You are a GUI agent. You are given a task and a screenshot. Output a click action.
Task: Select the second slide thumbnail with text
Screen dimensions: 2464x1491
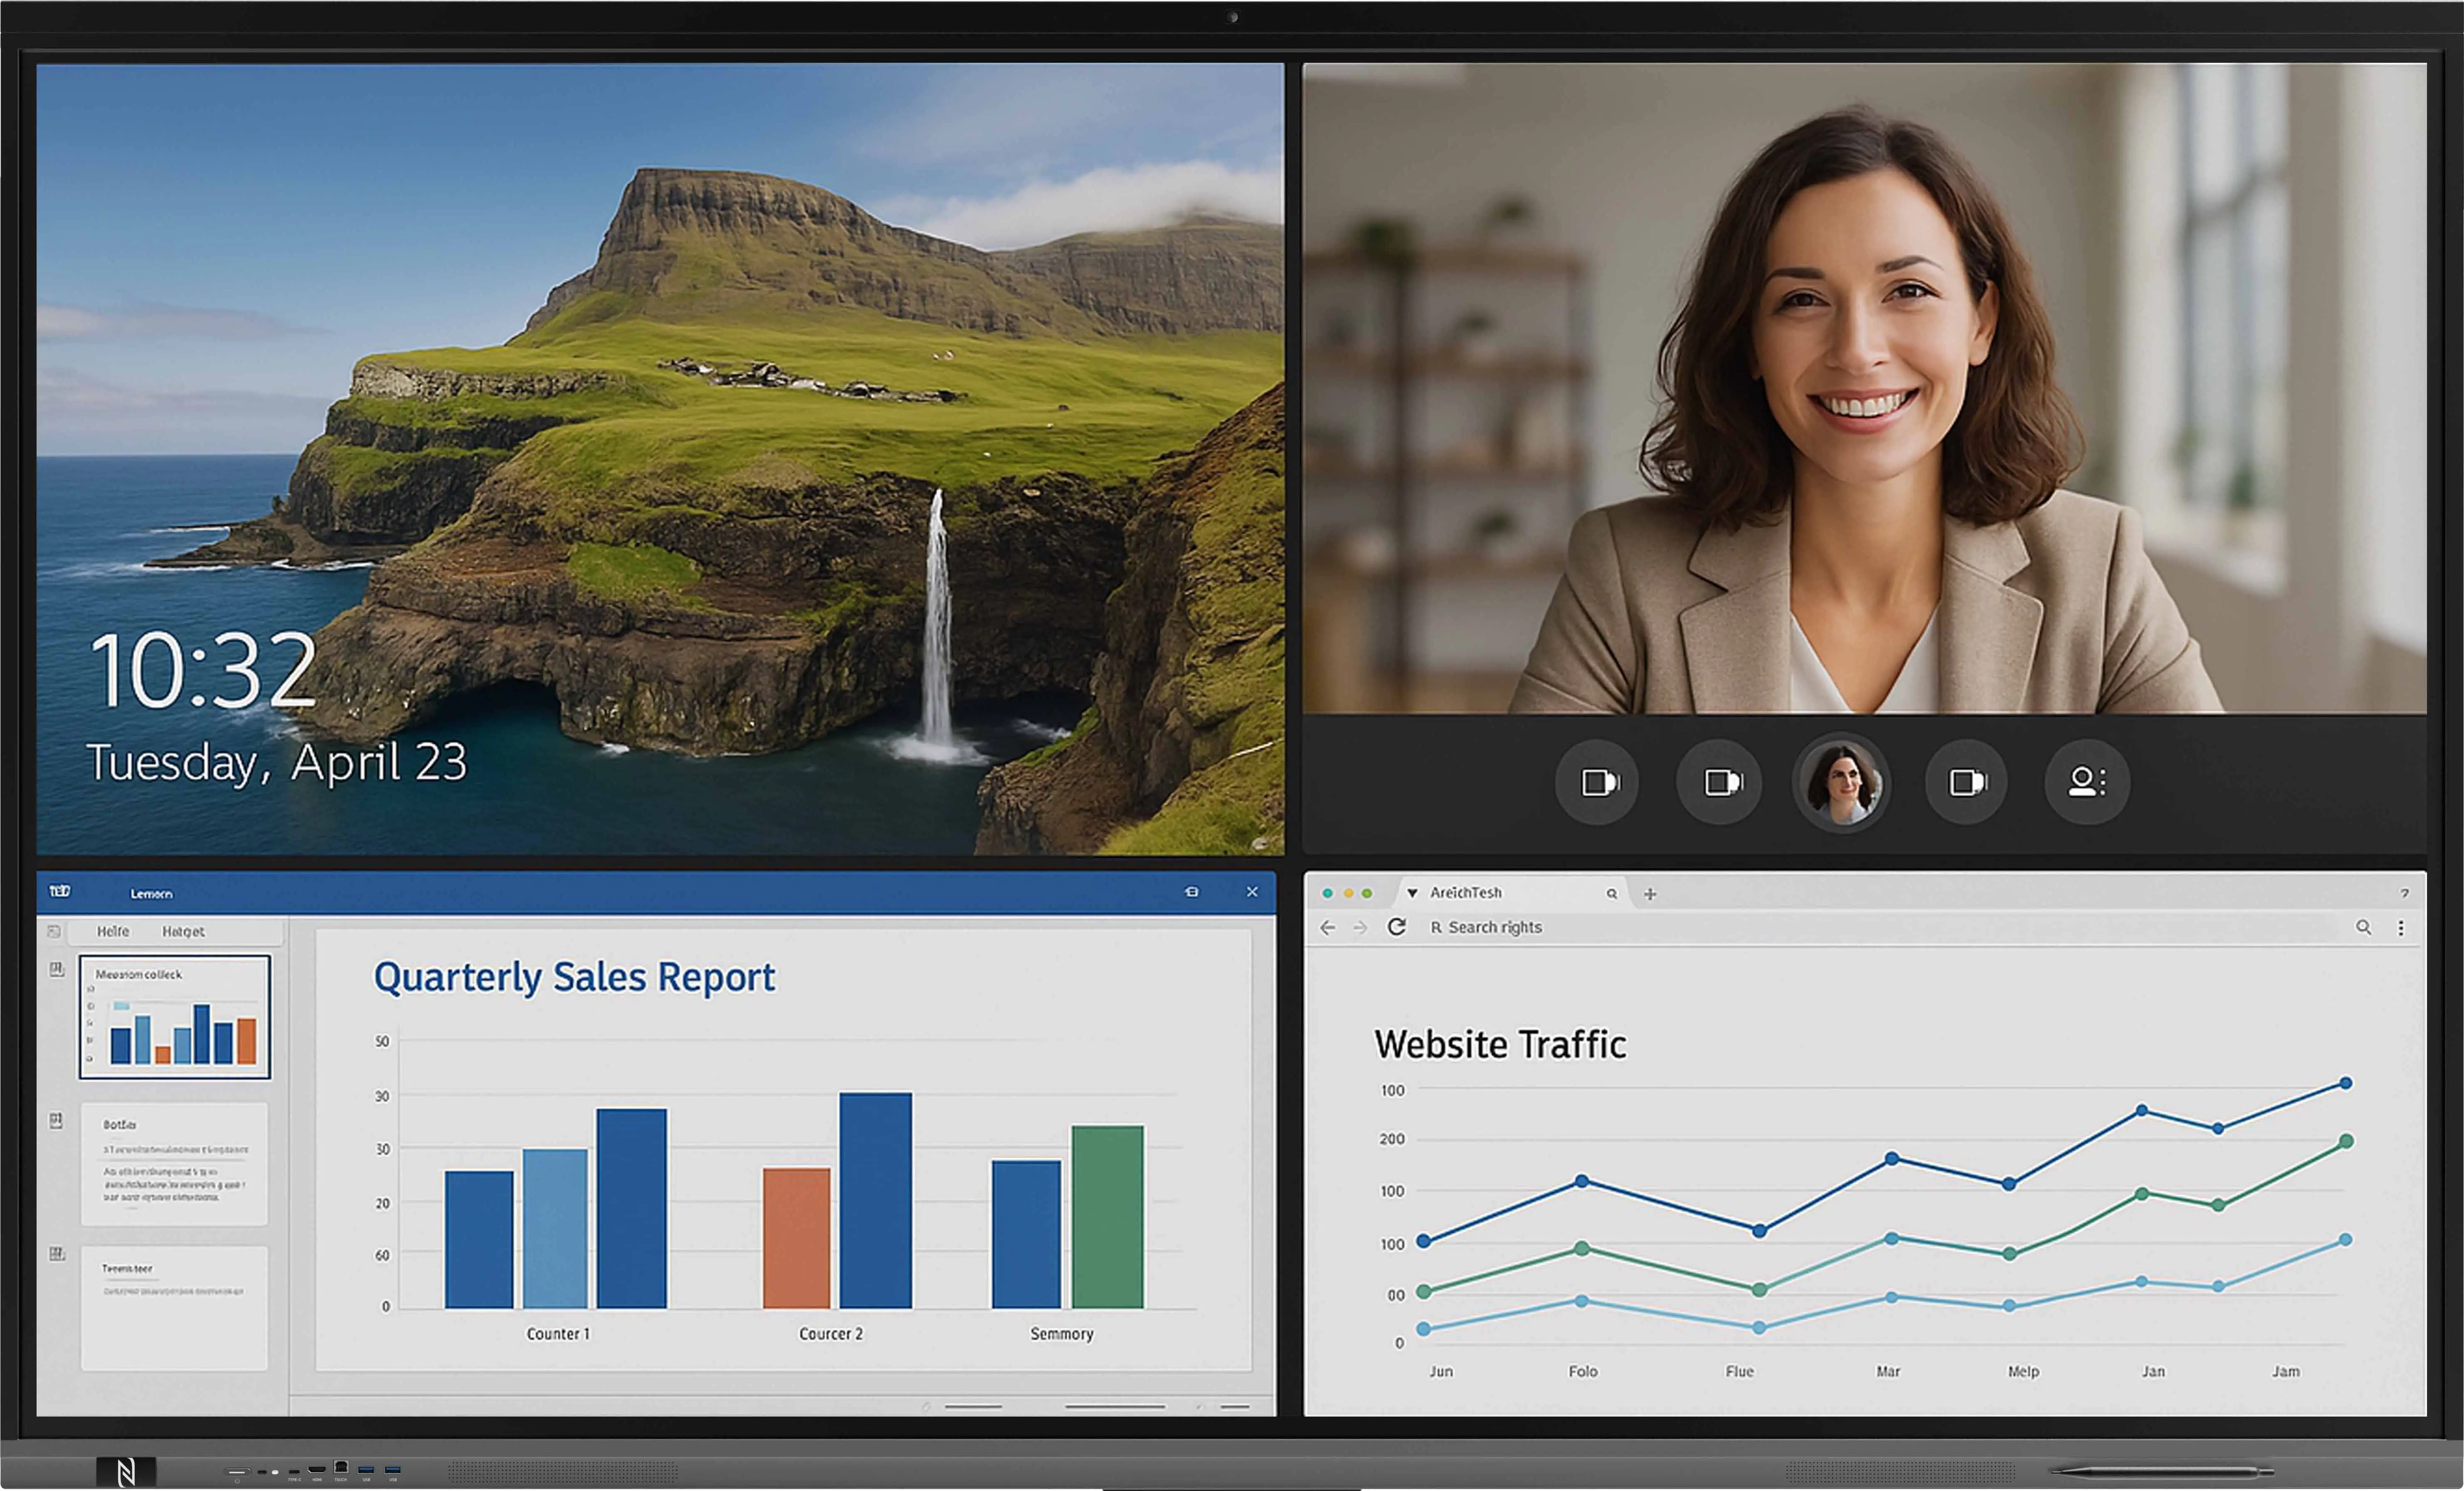tap(175, 1164)
